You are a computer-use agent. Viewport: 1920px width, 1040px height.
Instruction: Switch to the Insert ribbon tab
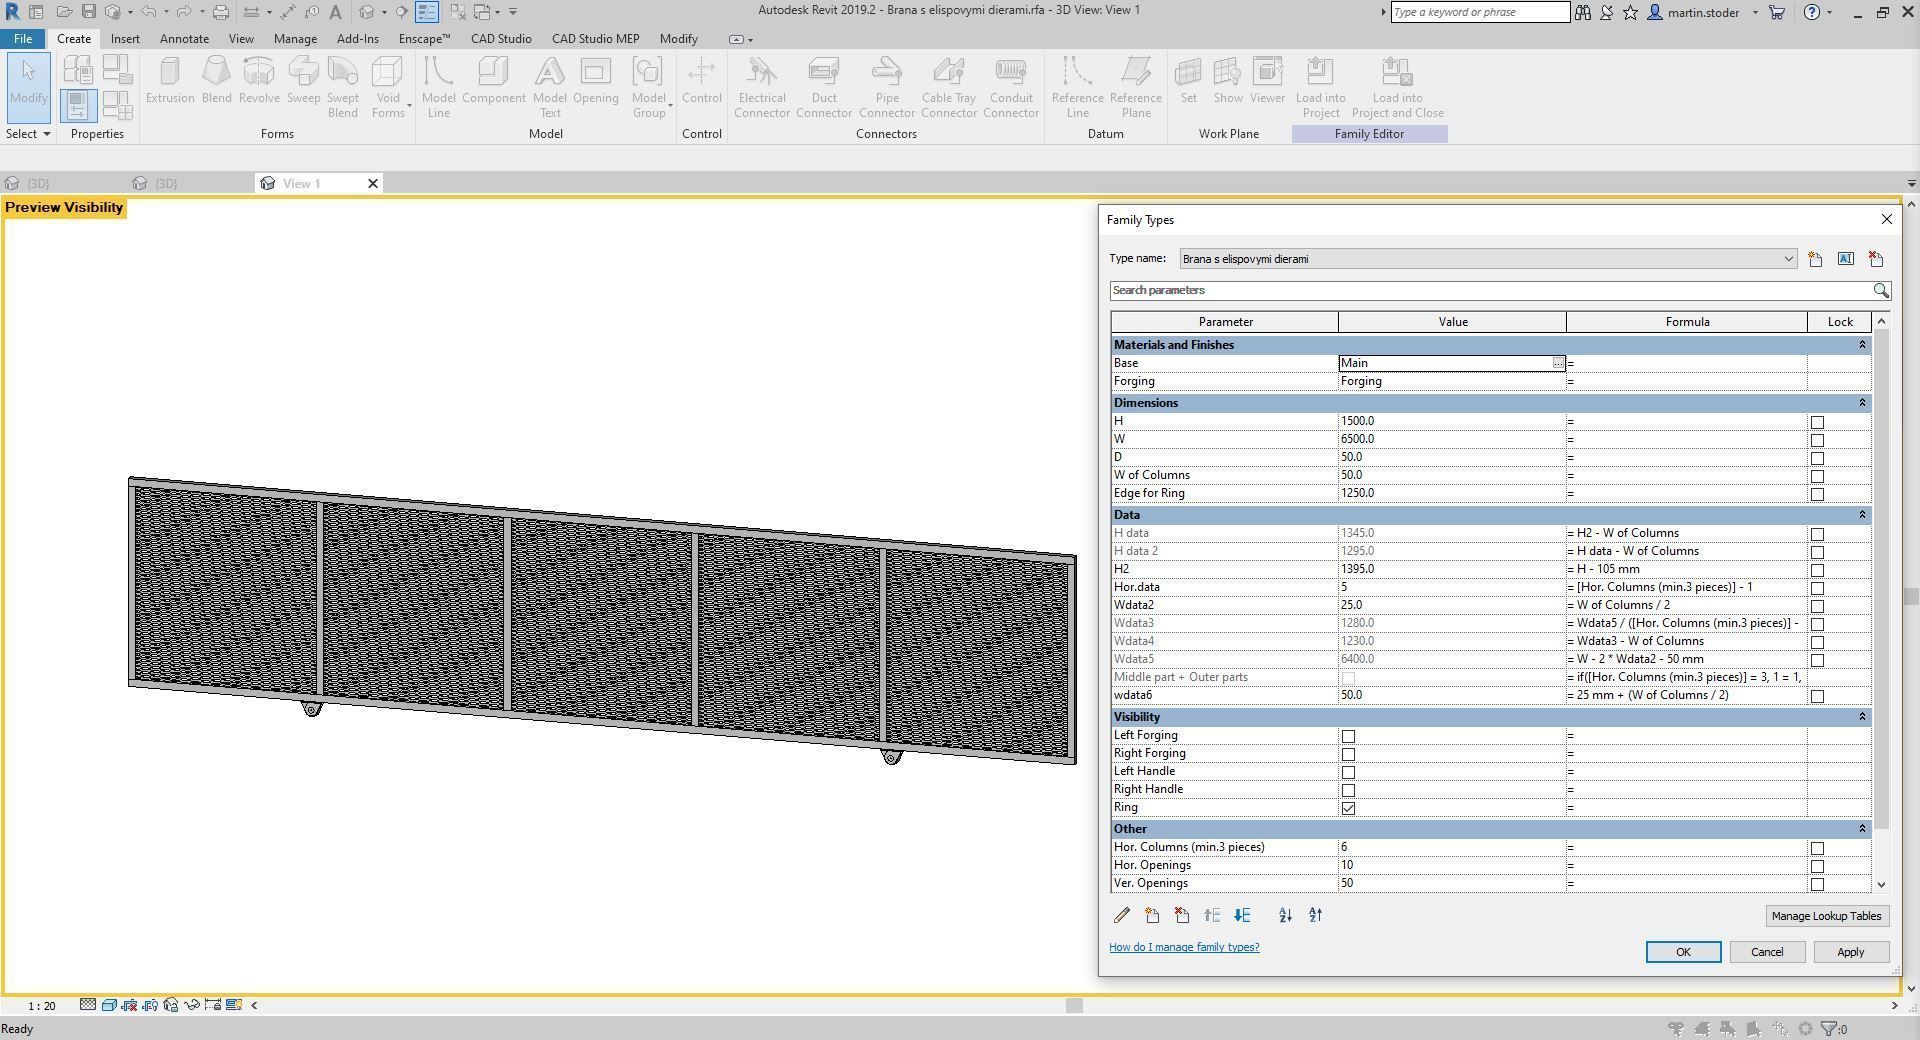click(125, 39)
